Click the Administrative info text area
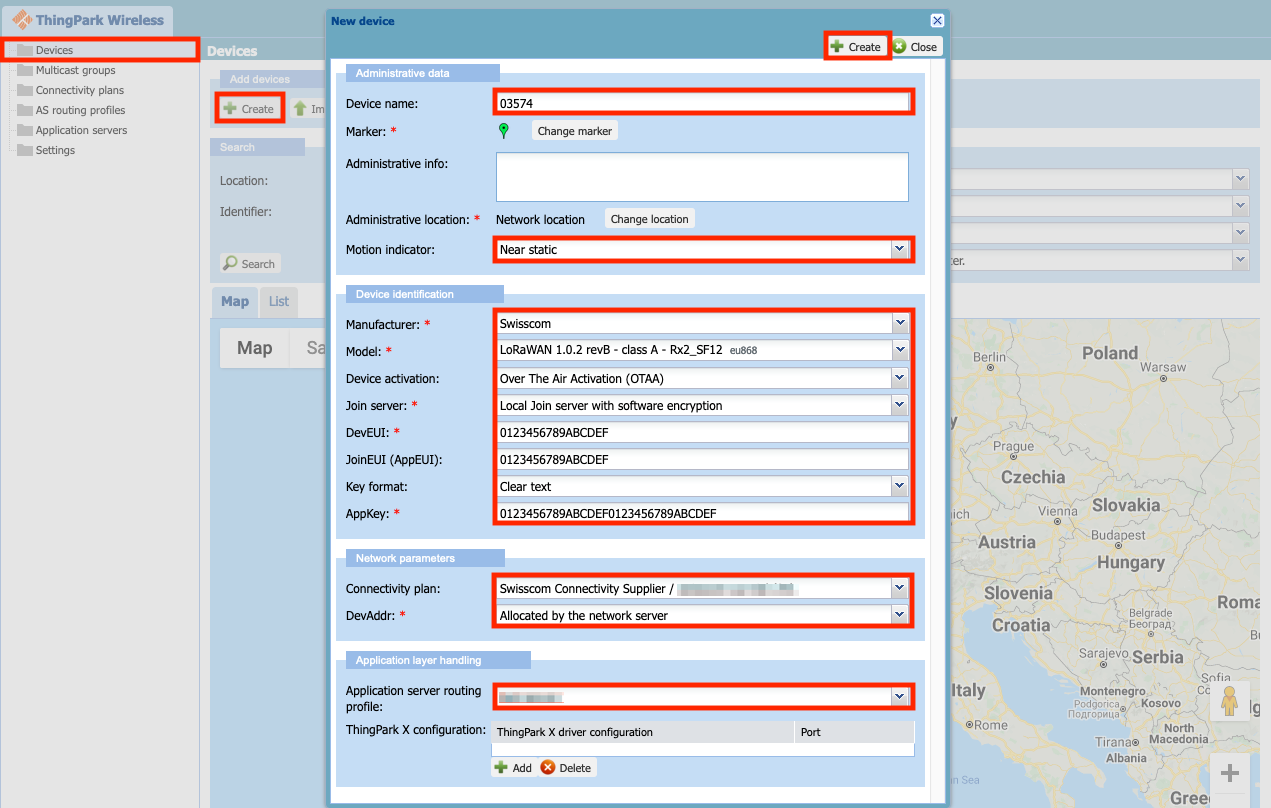 click(x=702, y=177)
